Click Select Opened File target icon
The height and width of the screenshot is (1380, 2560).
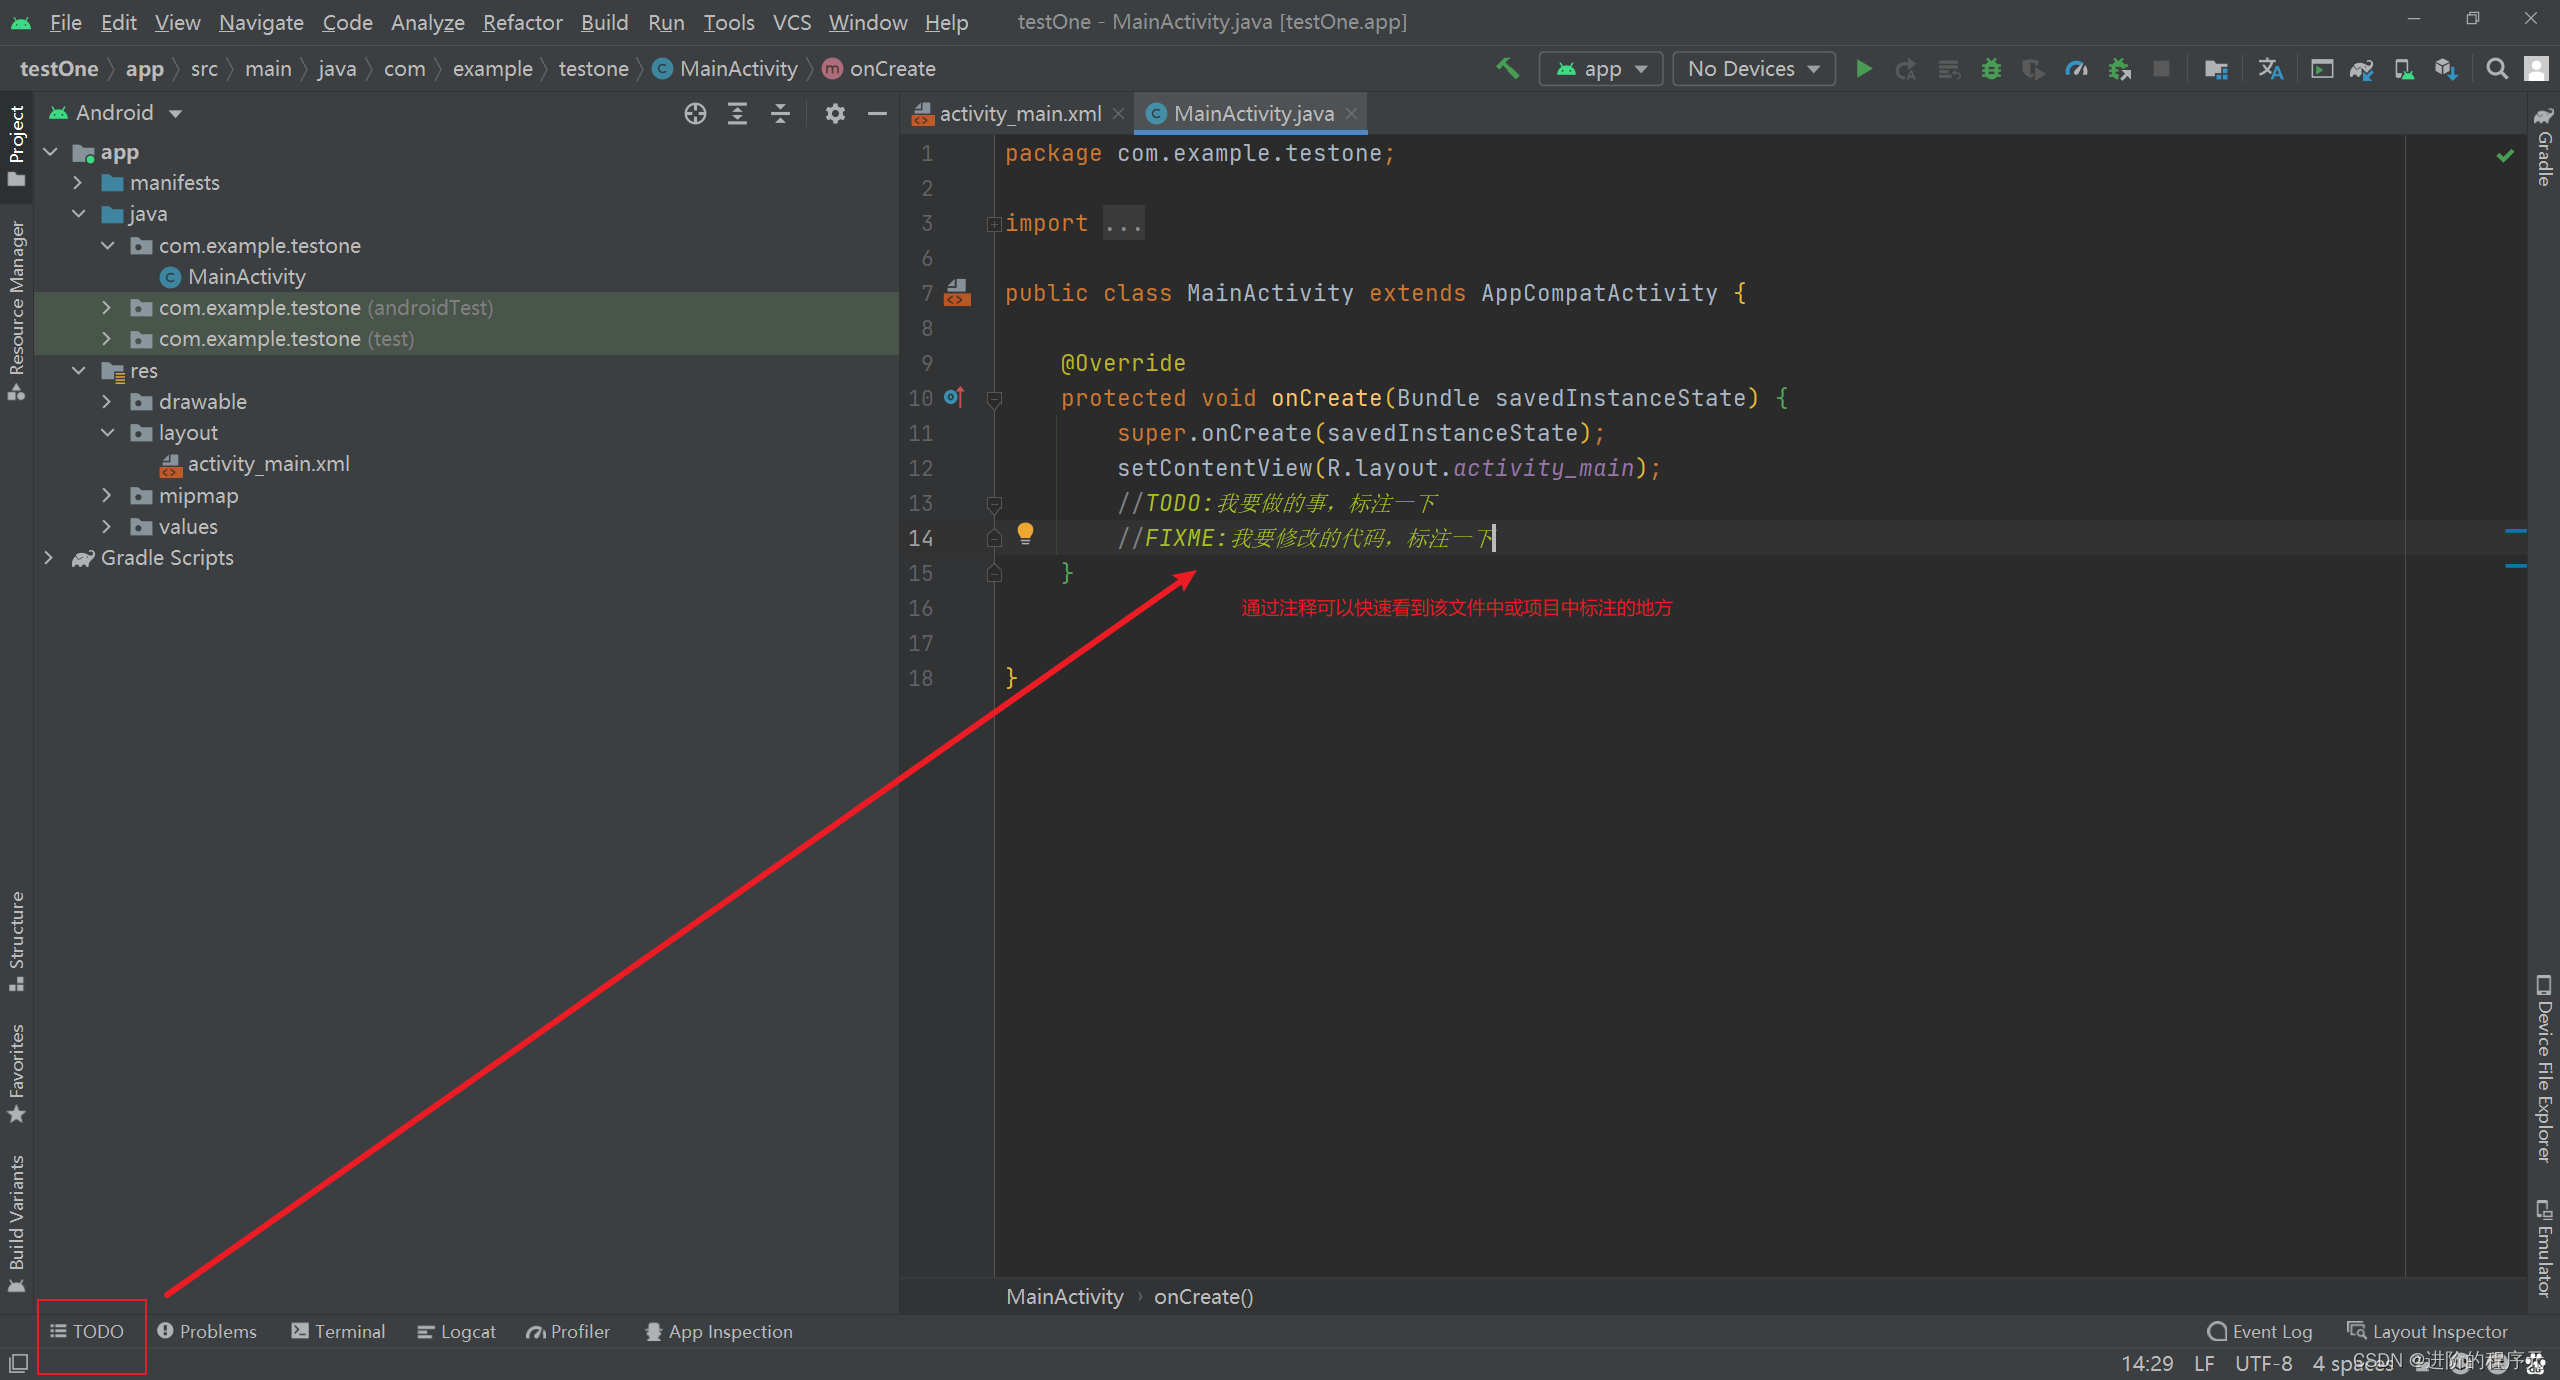click(695, 113)
